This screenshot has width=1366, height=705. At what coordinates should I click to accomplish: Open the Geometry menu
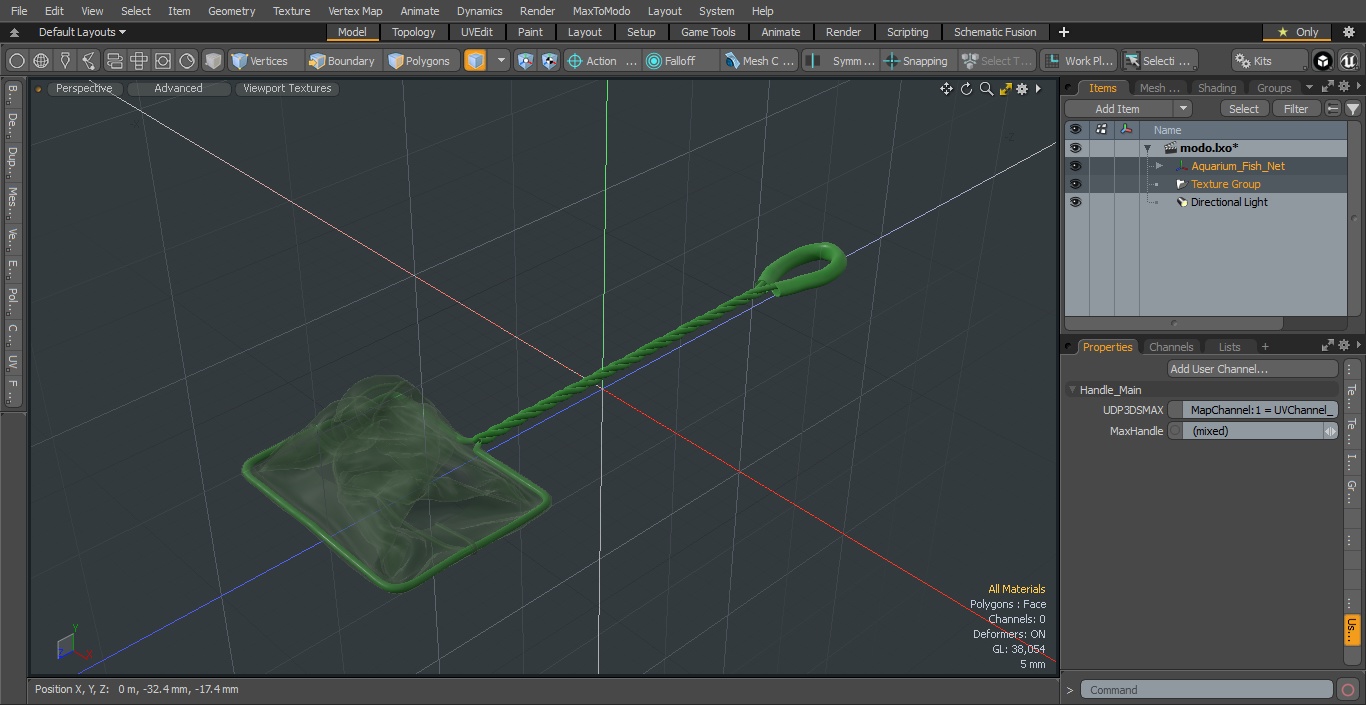pos(231,11)
